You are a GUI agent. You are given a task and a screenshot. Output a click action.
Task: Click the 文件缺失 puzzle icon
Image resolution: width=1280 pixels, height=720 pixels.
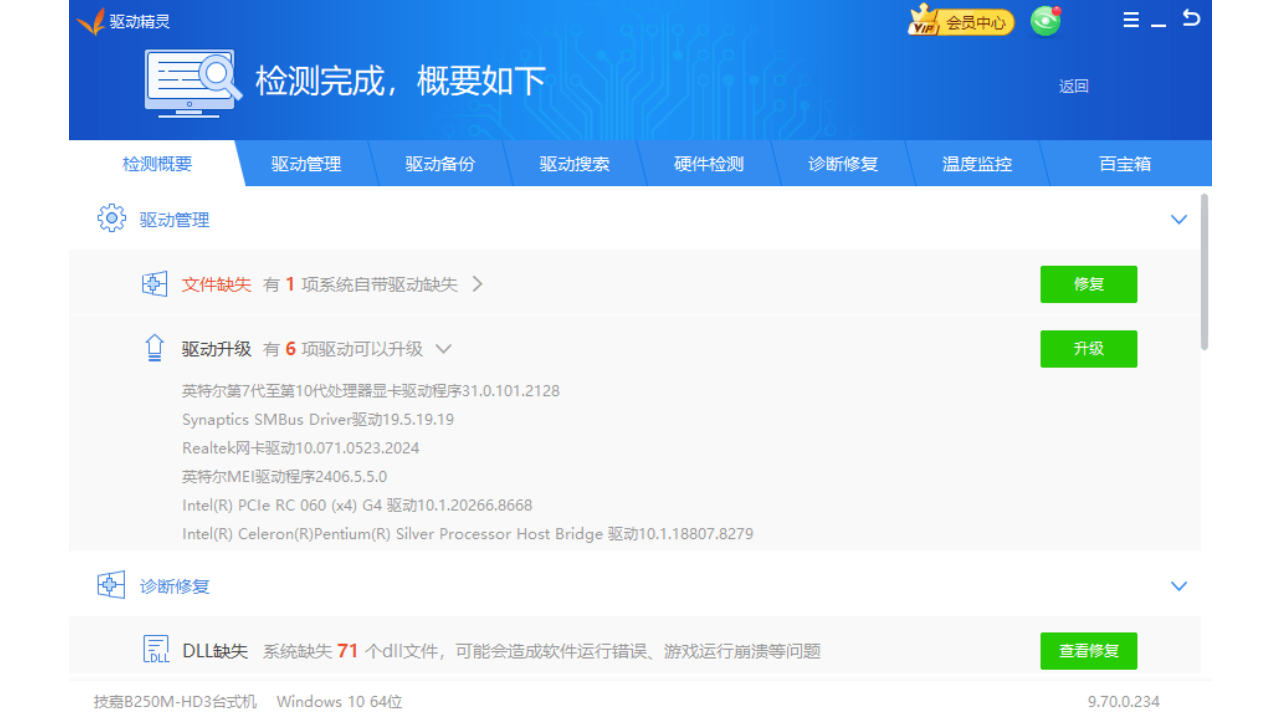(154, 284)
